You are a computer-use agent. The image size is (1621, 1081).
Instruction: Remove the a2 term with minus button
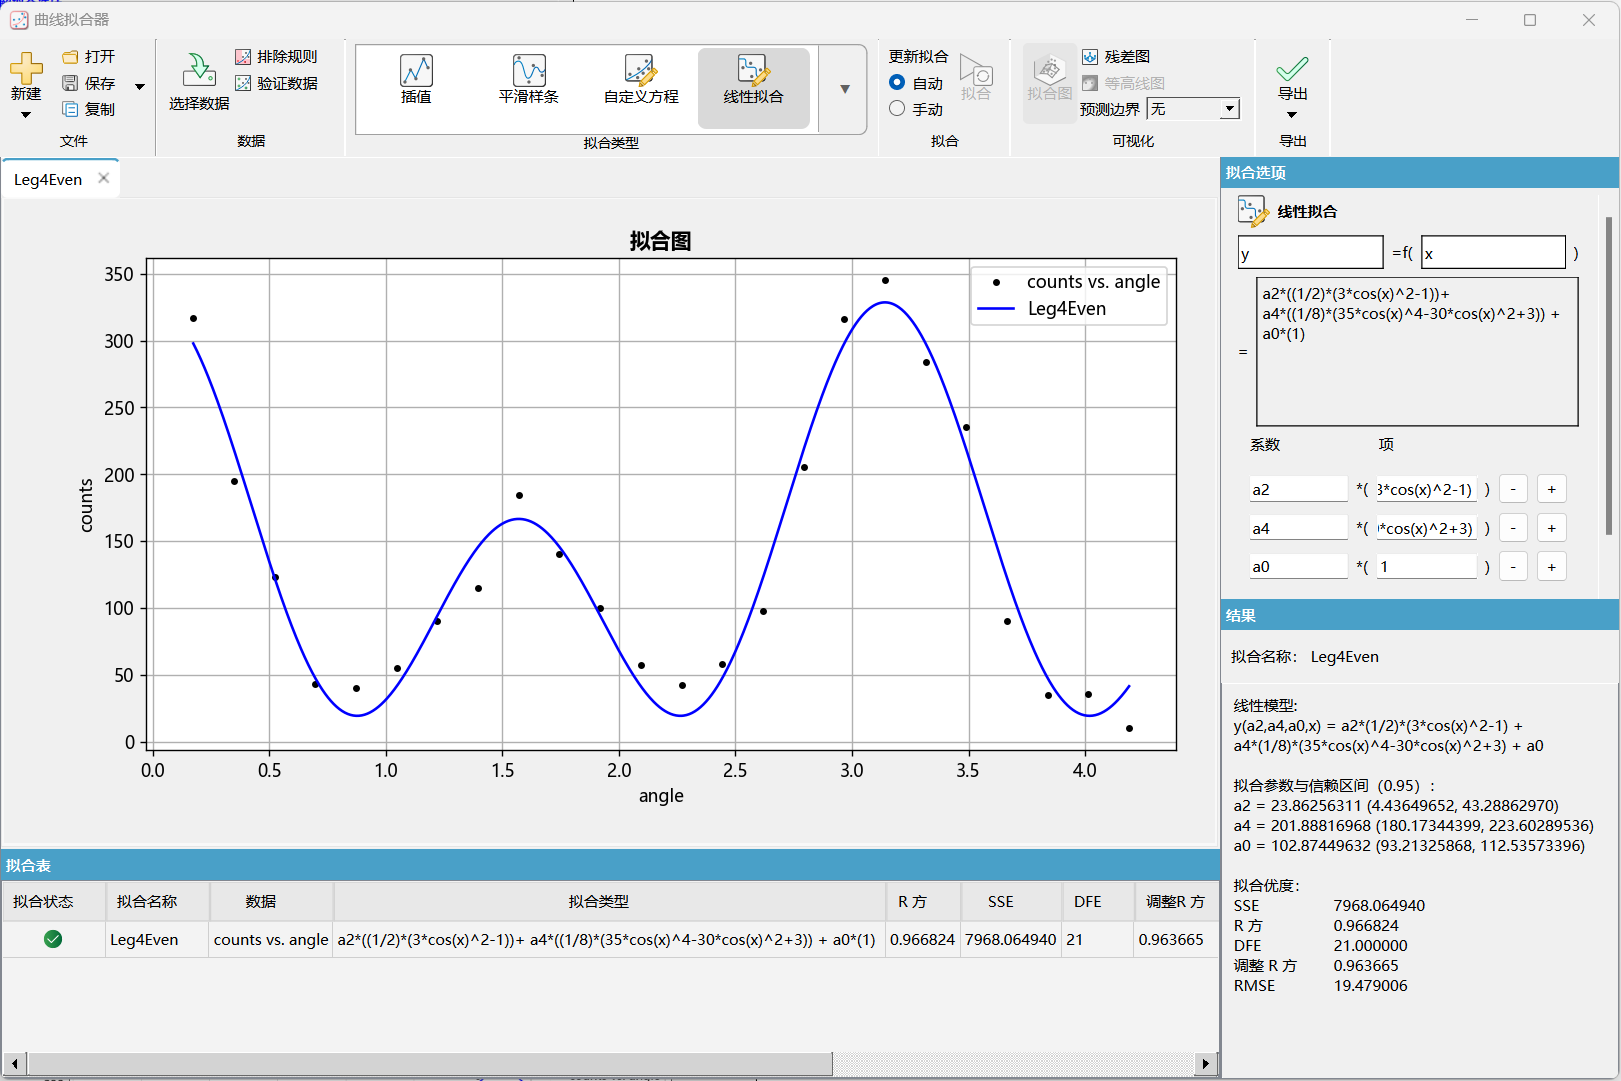(1513, 490)
